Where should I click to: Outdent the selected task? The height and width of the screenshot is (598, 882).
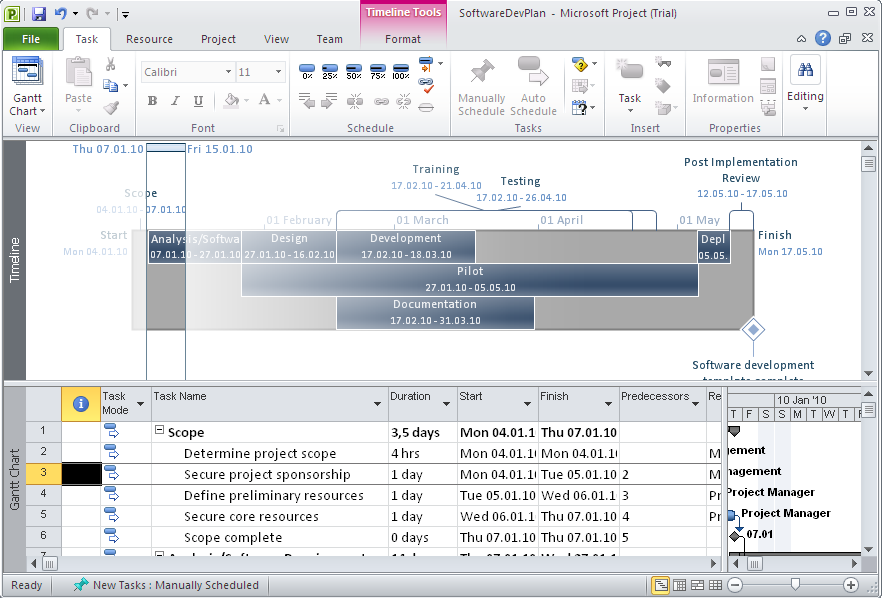(307, 101)
